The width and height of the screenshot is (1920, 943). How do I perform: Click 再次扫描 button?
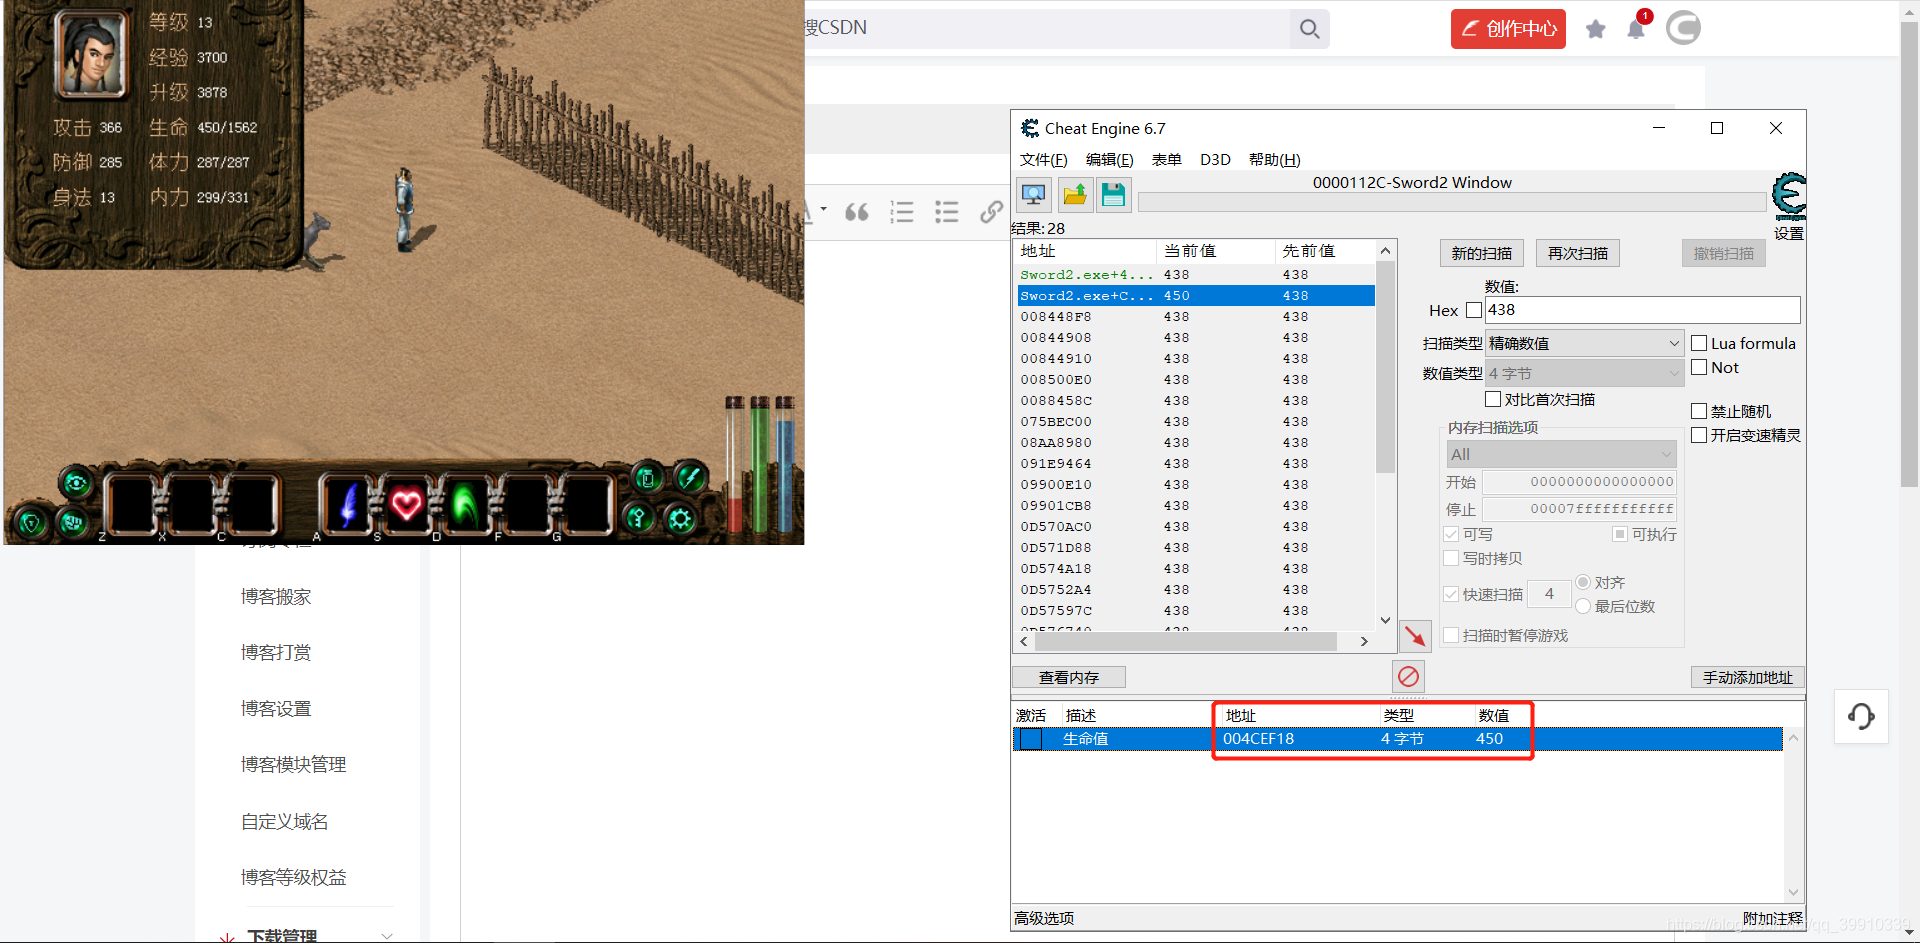(1578, 253)
